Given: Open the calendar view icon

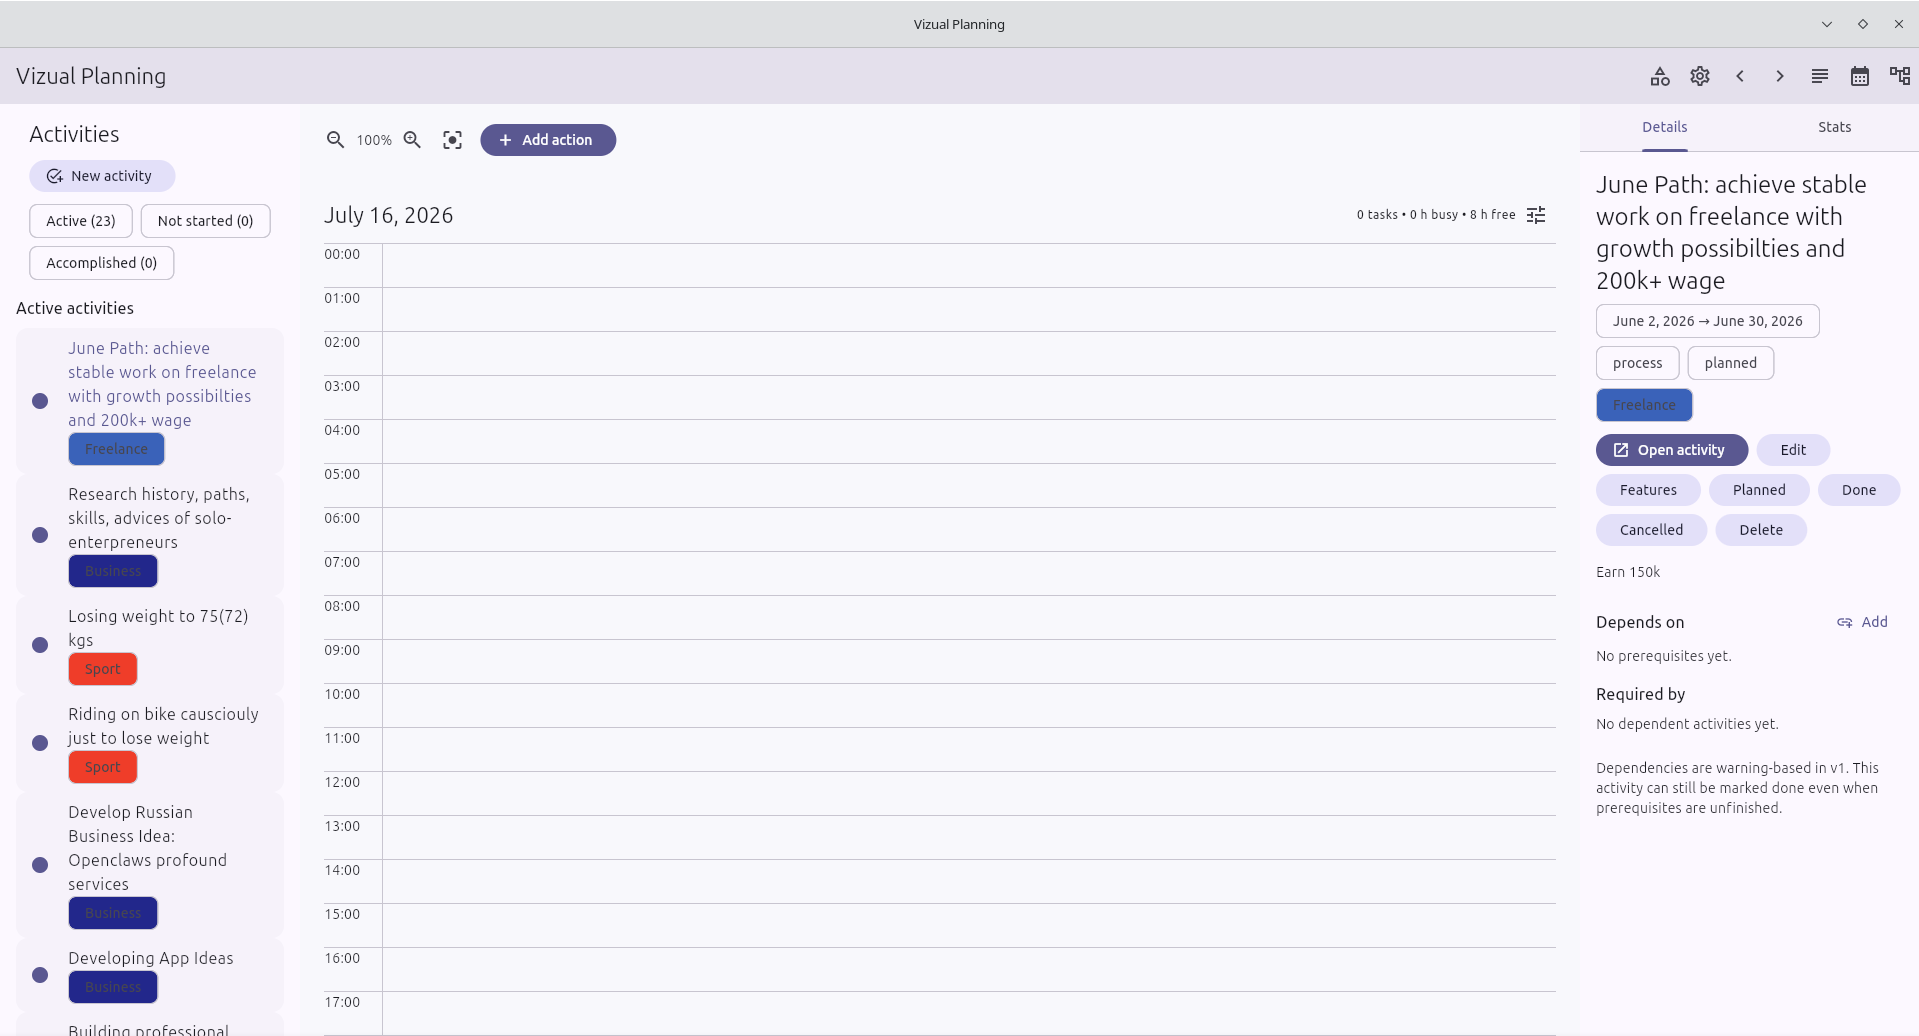Looking at the screenshot, I should pyautogui.click(x=1860, y=76).
